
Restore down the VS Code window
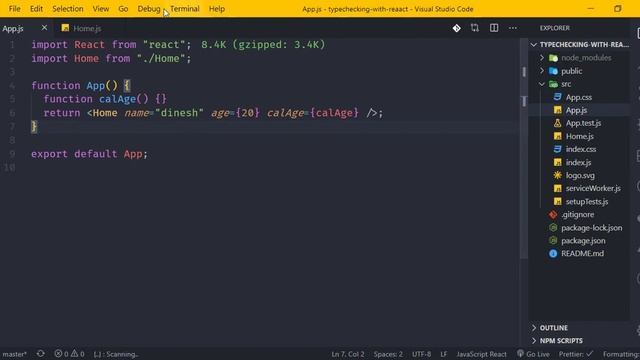(617, 9)
